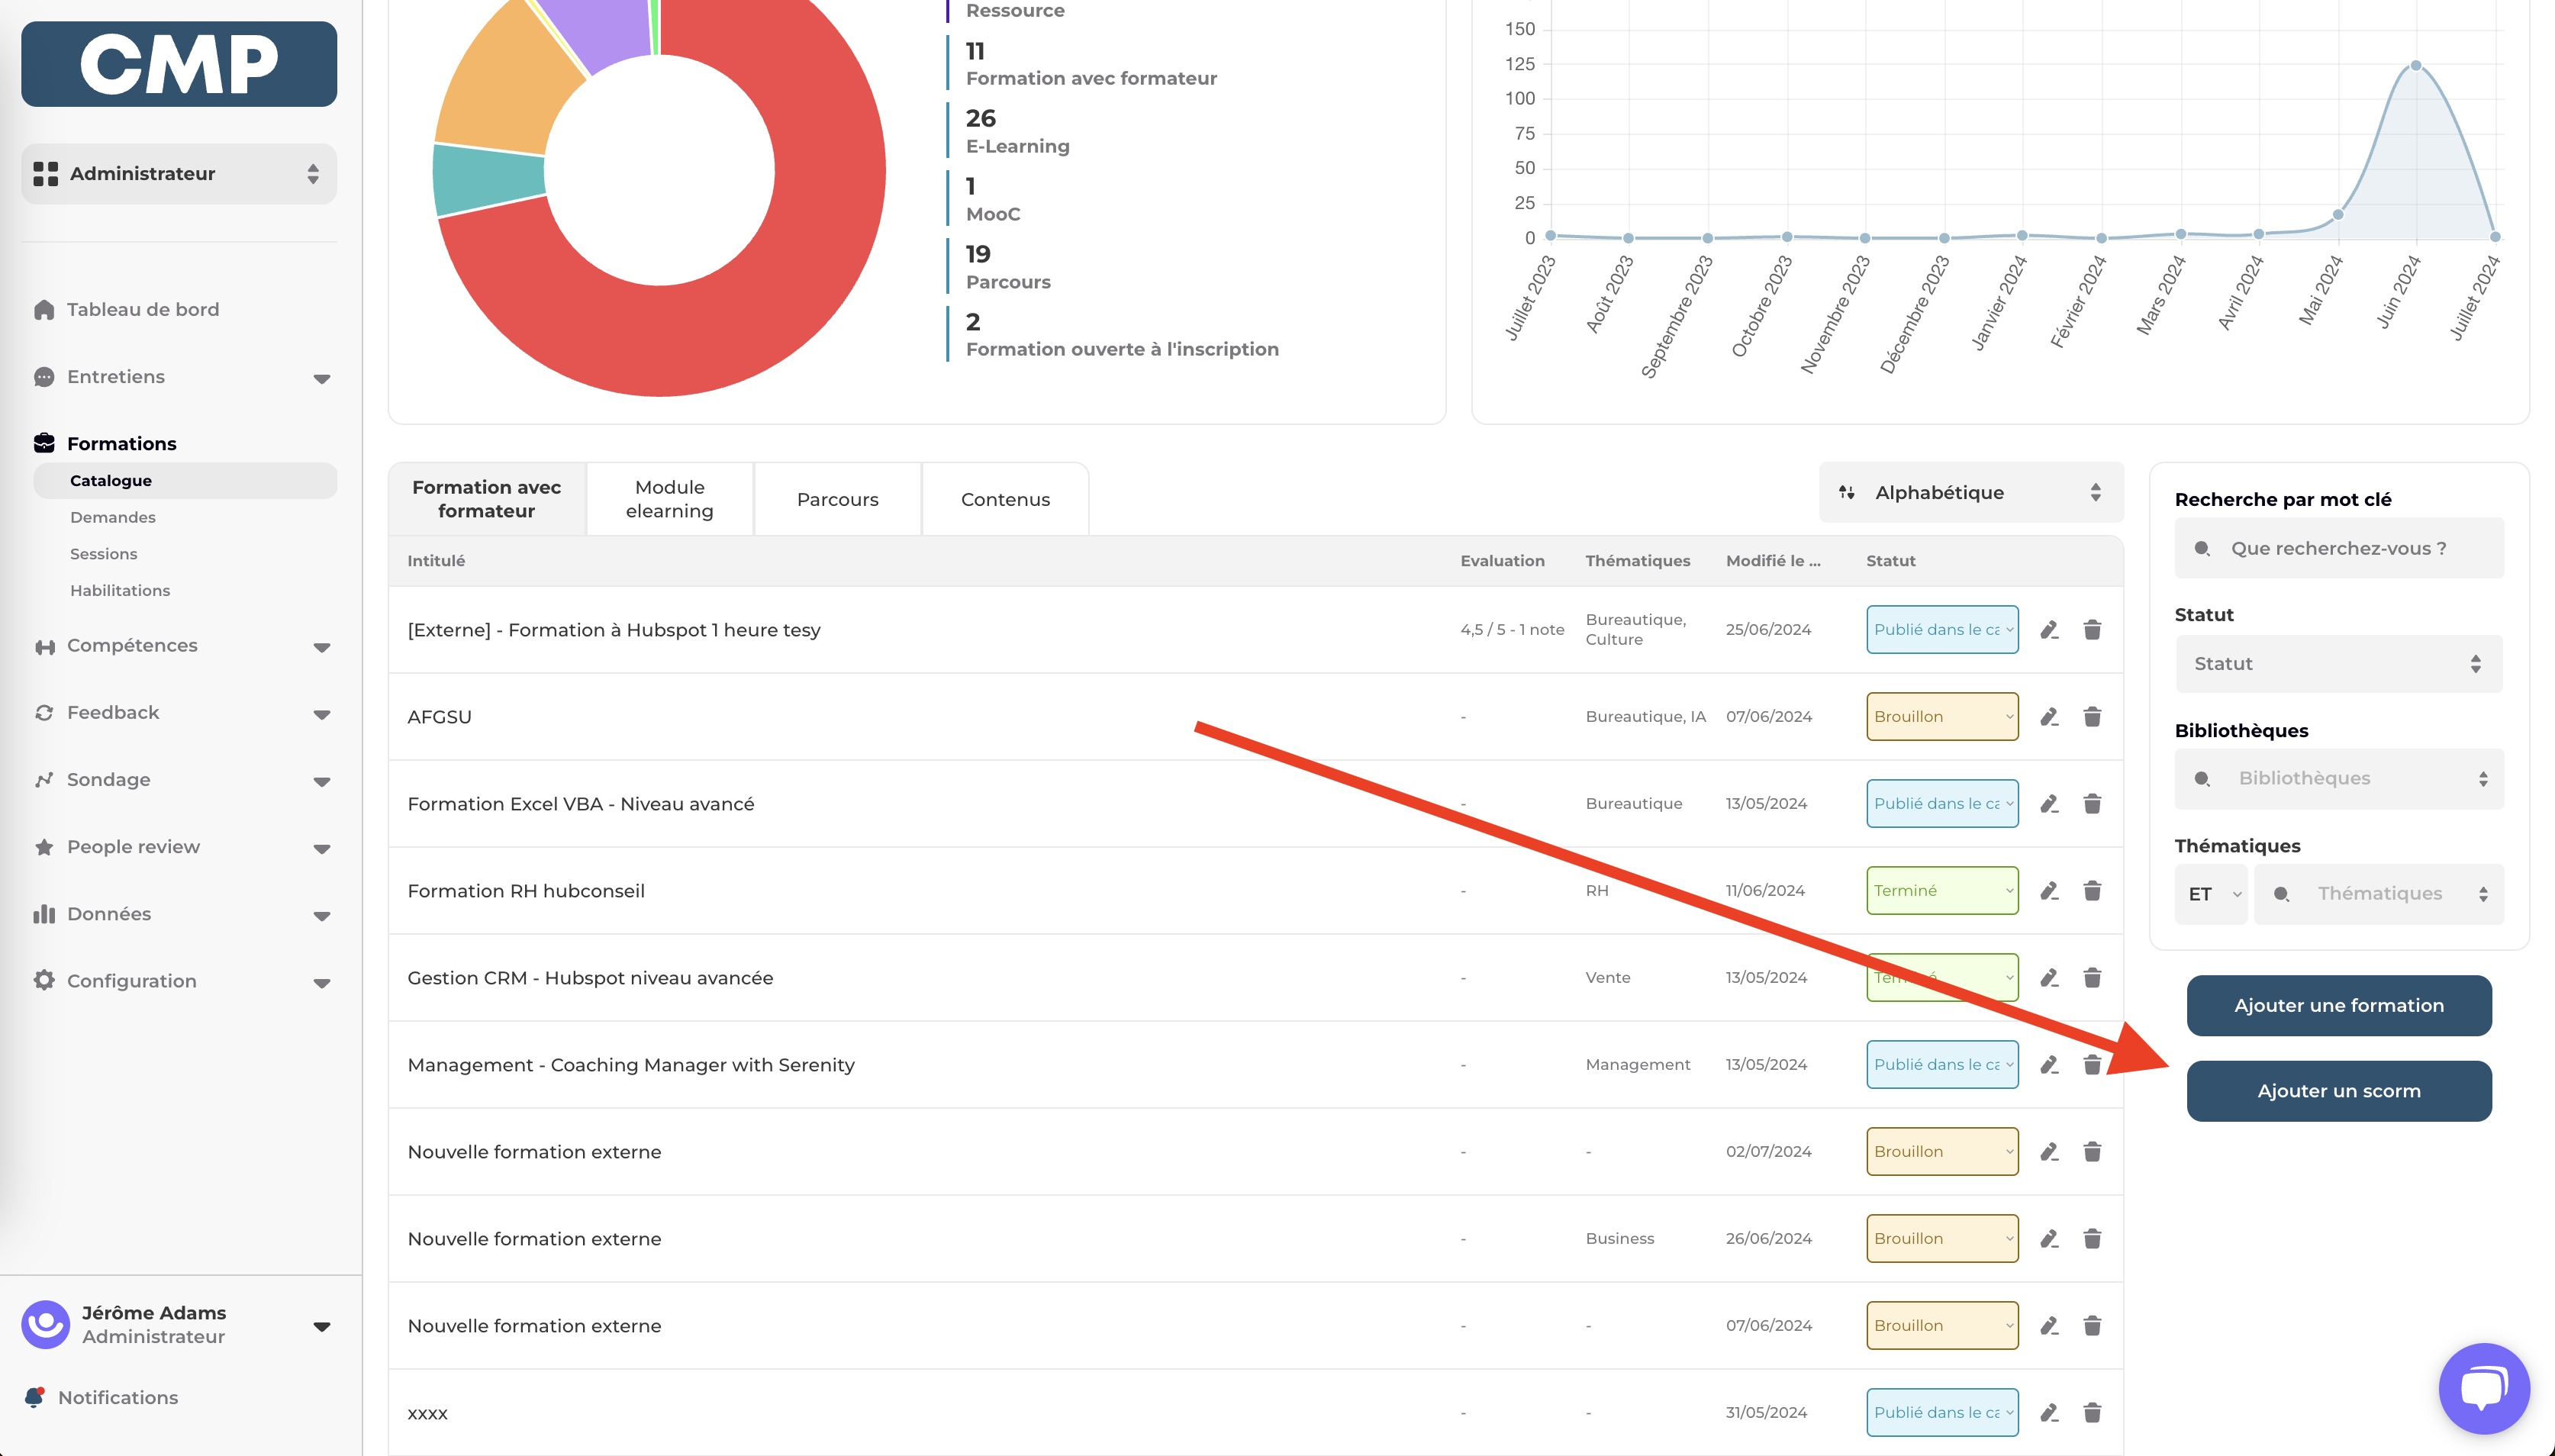This screenshot has height=1456, width=2555.
Task: Edit the Formation Excel VBA entry
Action: (x=2049, y=803)
